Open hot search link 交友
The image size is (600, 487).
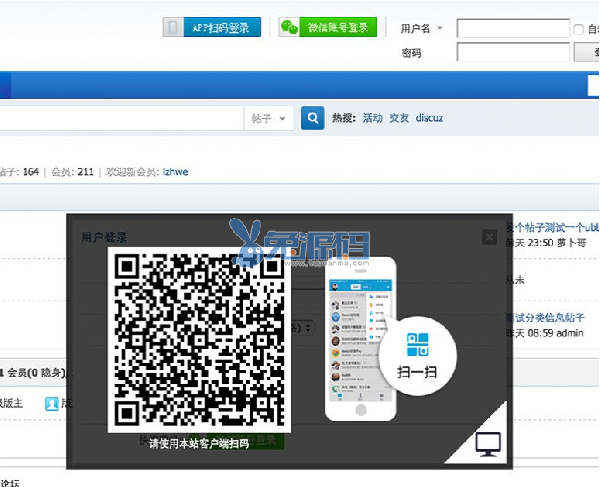coord(399,118)
